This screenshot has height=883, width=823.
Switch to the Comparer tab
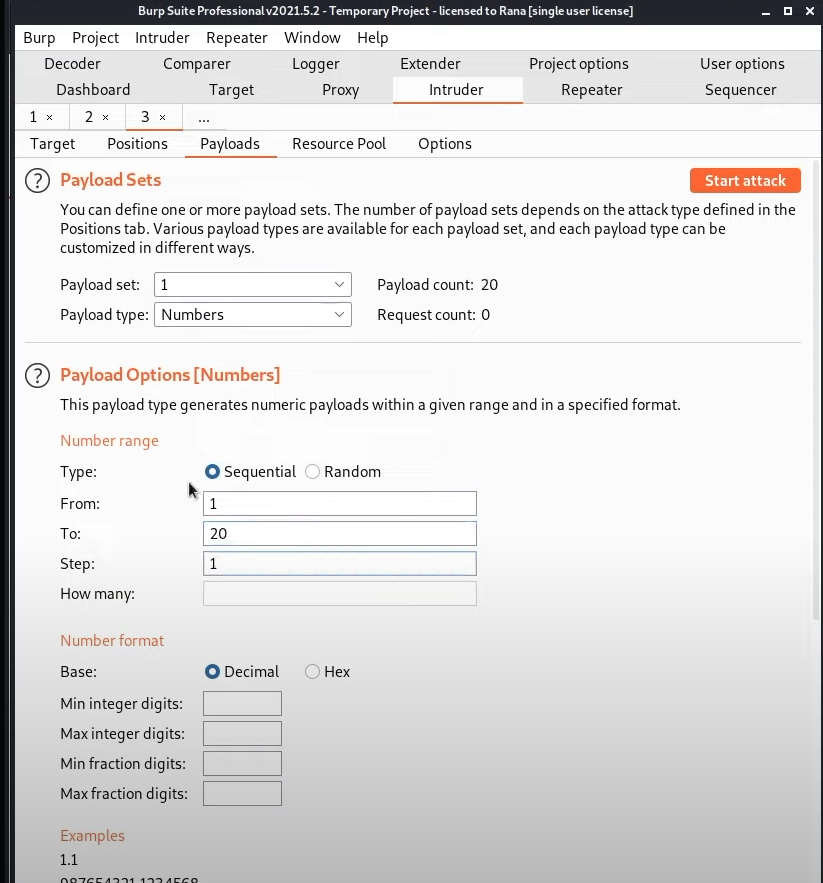coord(197,64)
